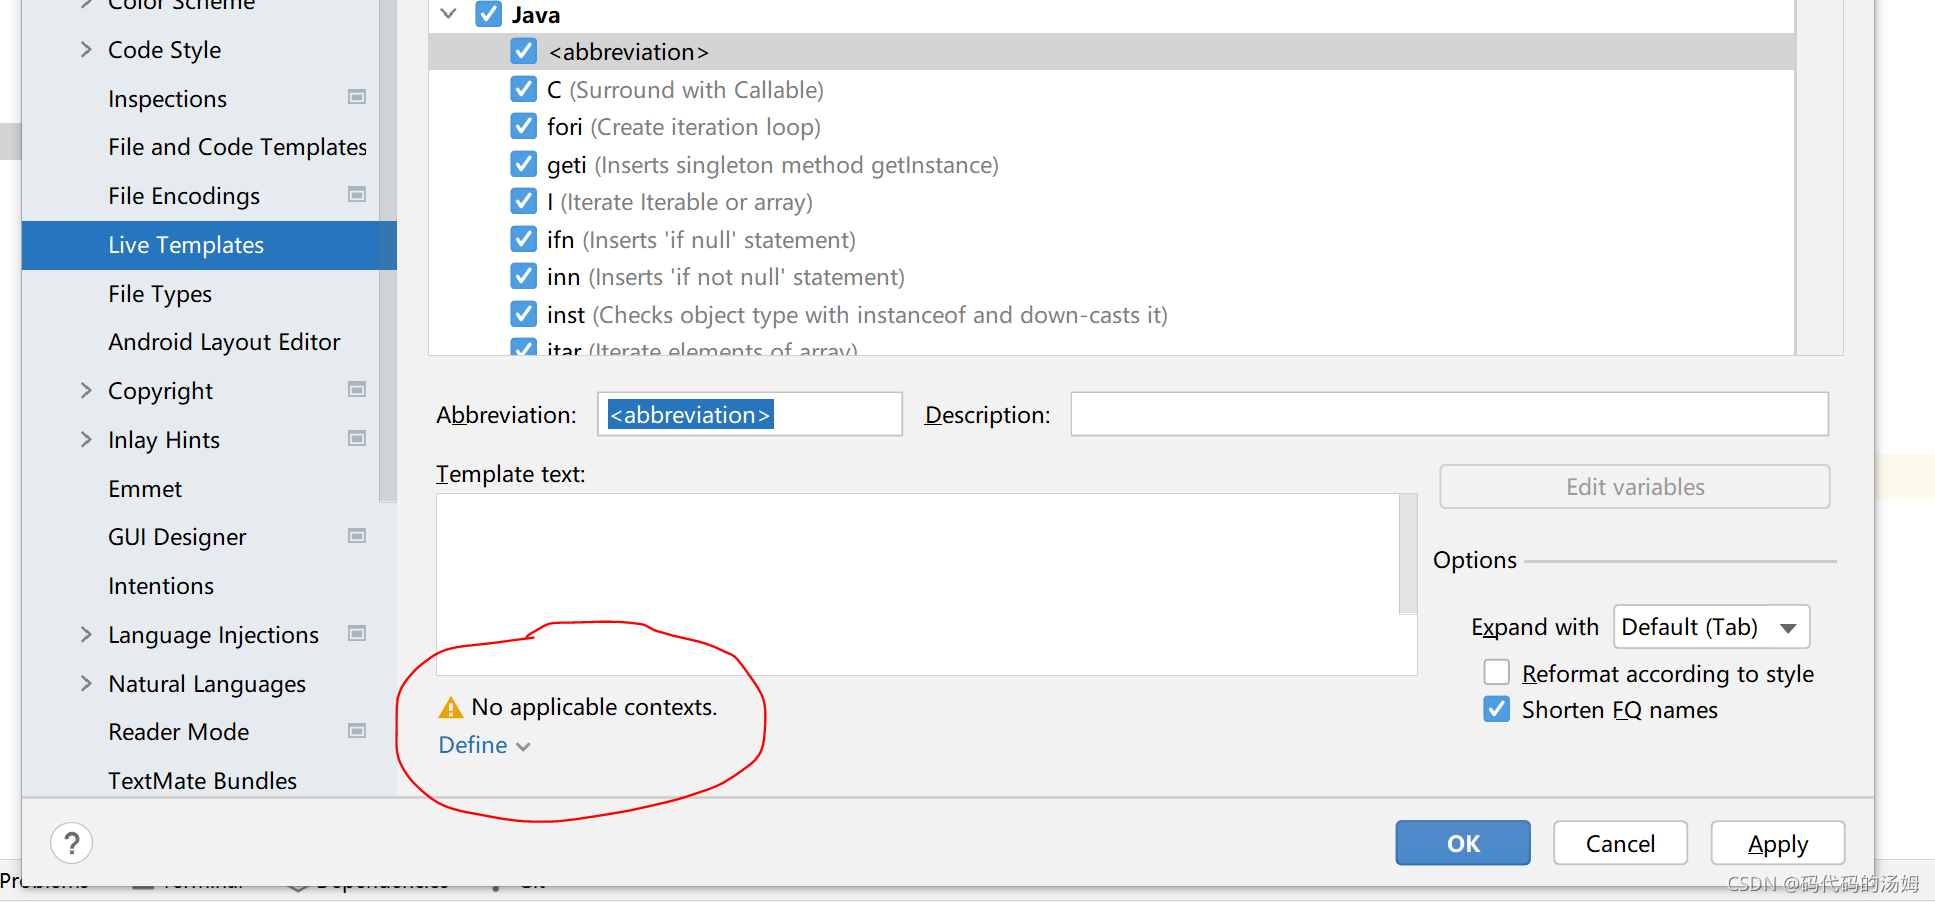Click the project-level icon beside Reader Mode
This screenshot has width=1935, height=902.
pos(357,731)
